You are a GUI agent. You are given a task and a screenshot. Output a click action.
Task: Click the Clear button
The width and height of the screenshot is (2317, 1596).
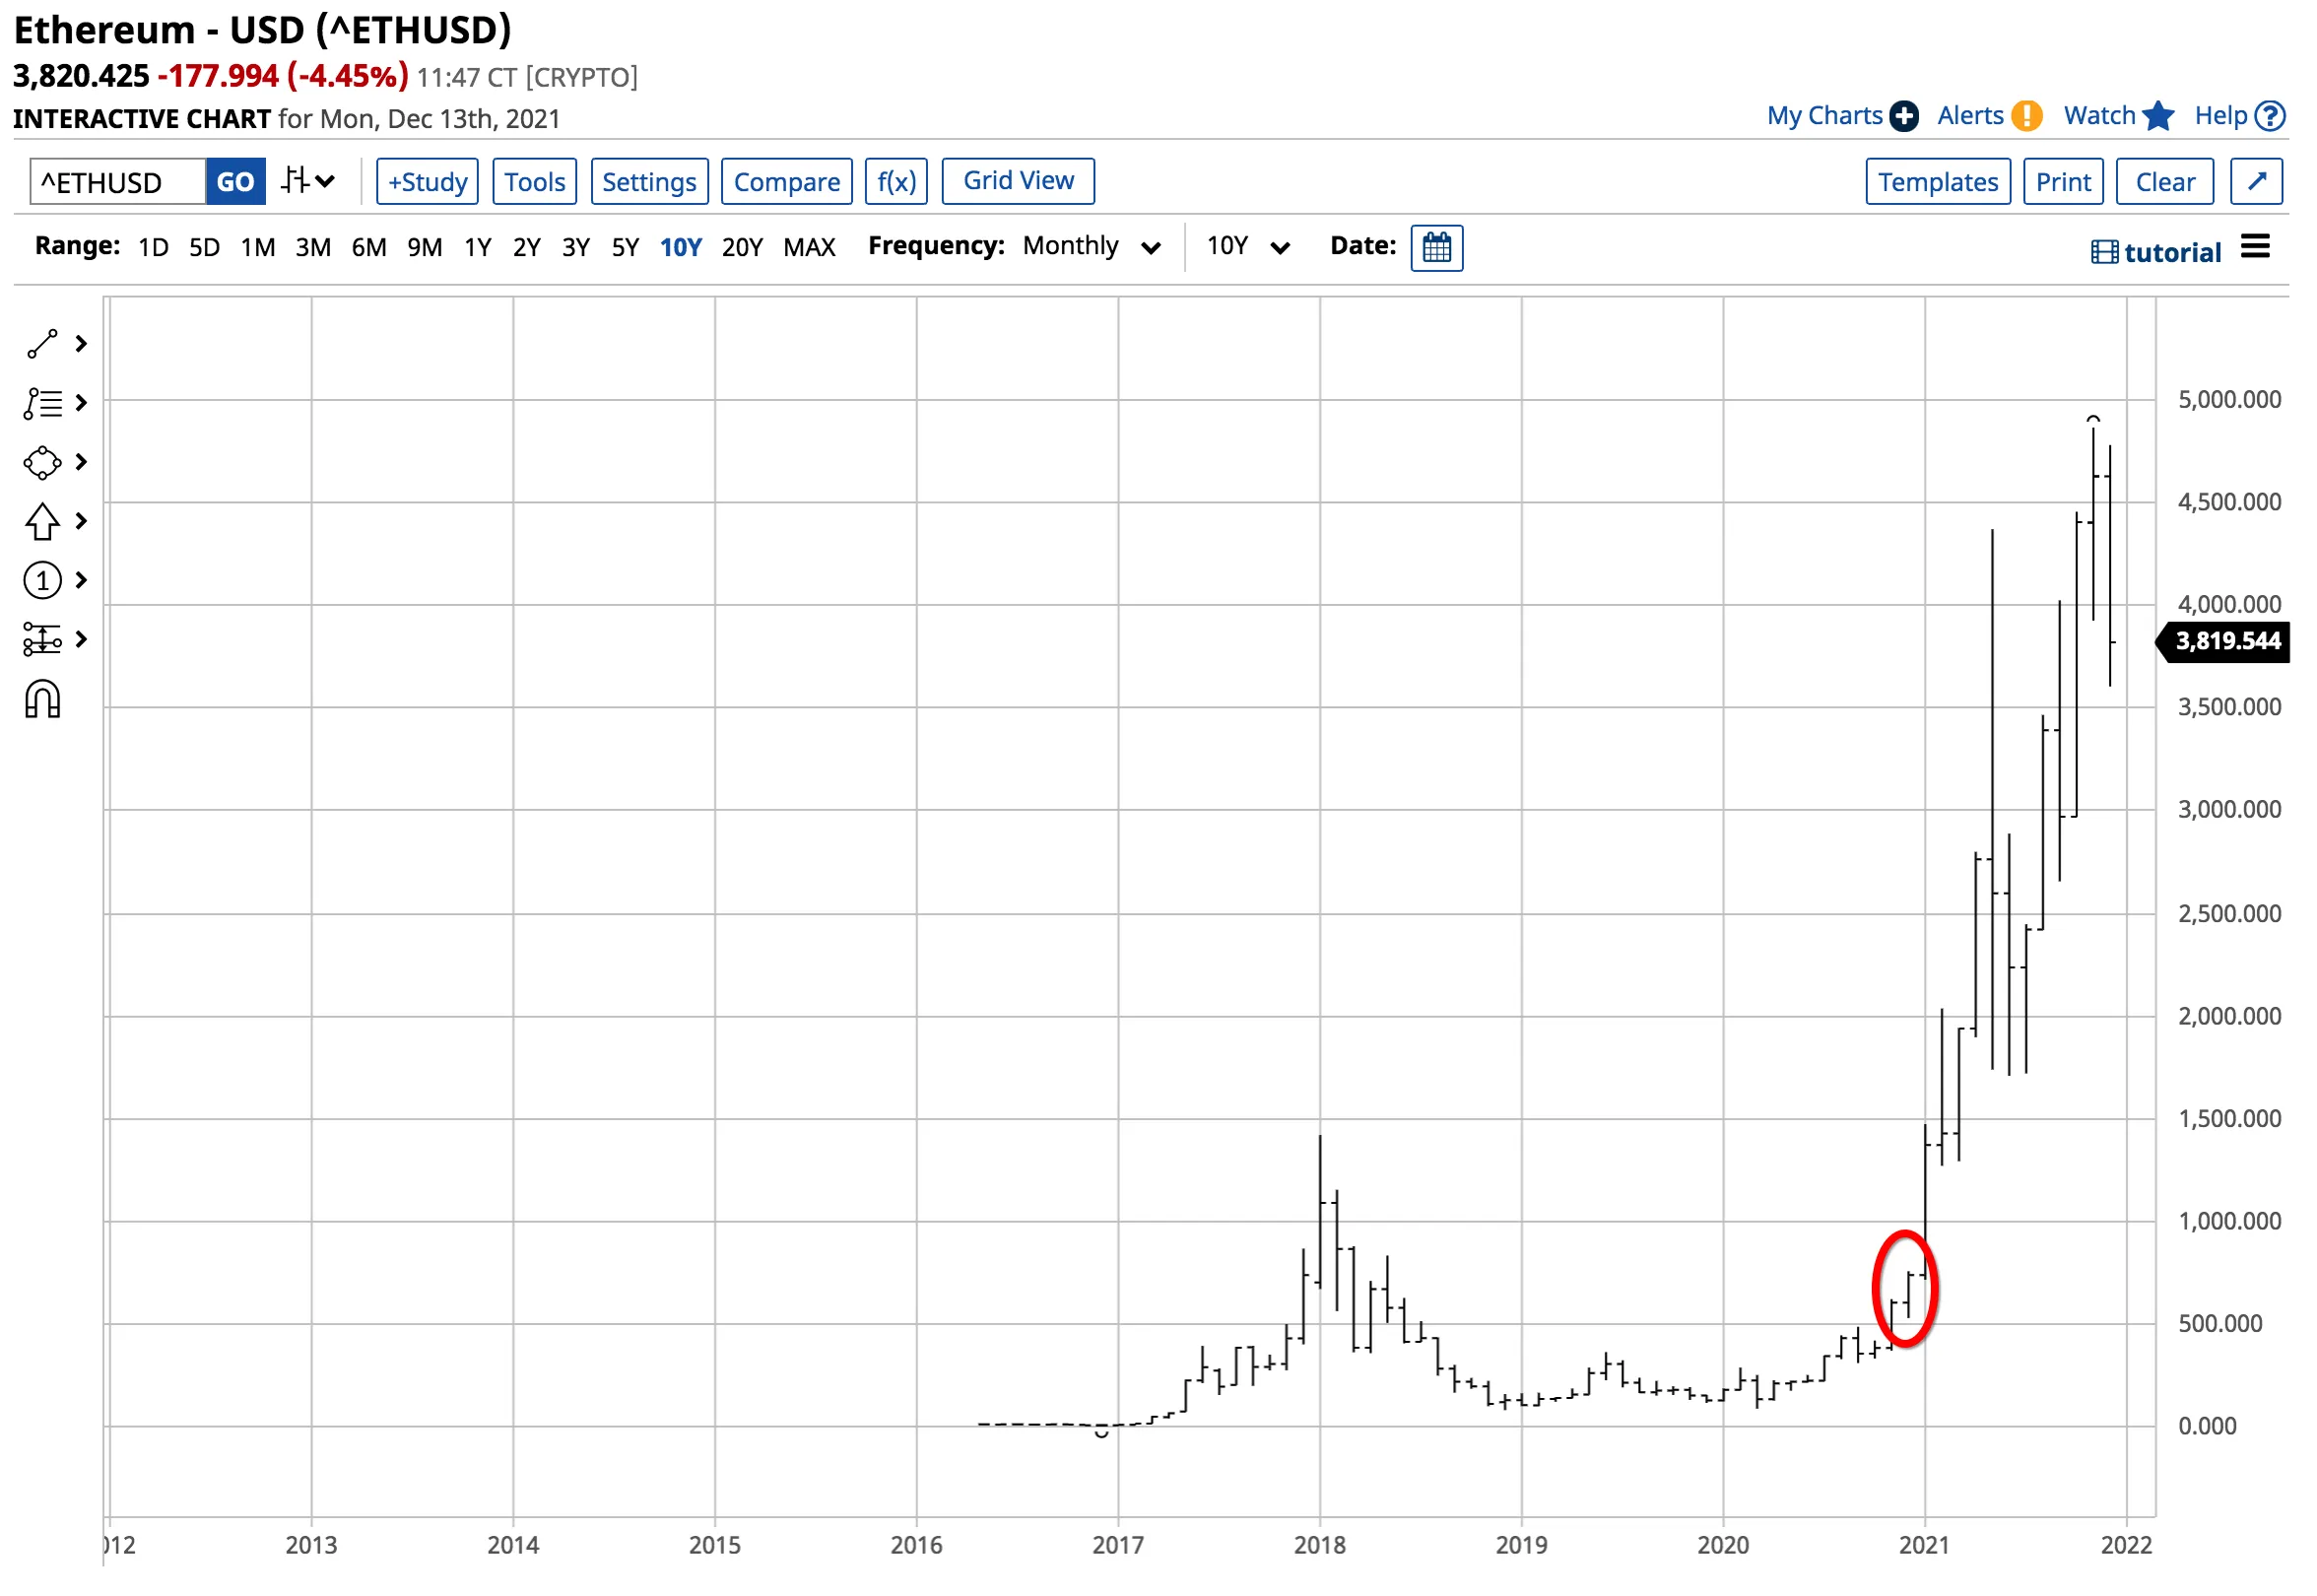coord(2166,182)
